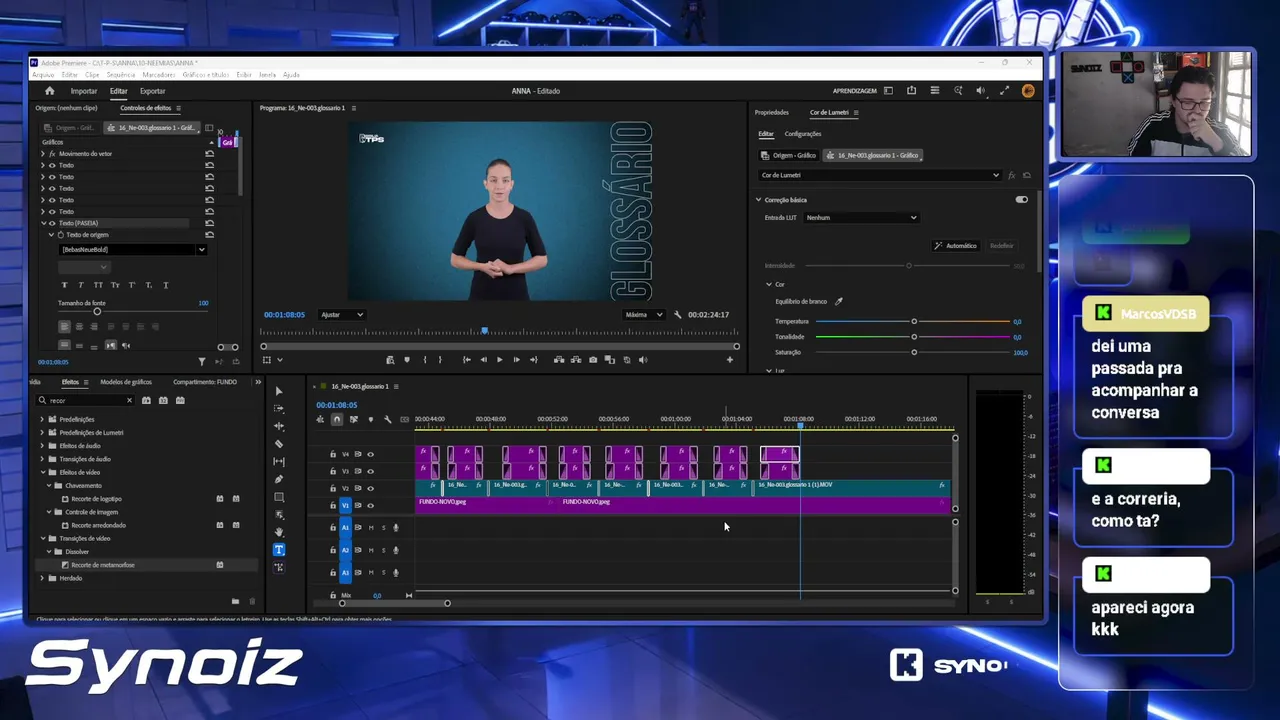Toggle lock on track V3
This screenshot has width=1280, height=720.
333,471
